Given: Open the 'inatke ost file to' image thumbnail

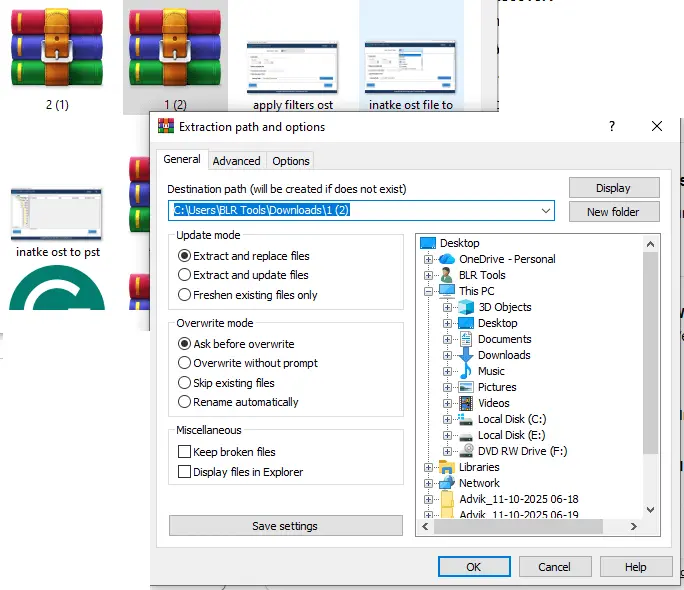Looking at the screenshot, I should [410, 67].
